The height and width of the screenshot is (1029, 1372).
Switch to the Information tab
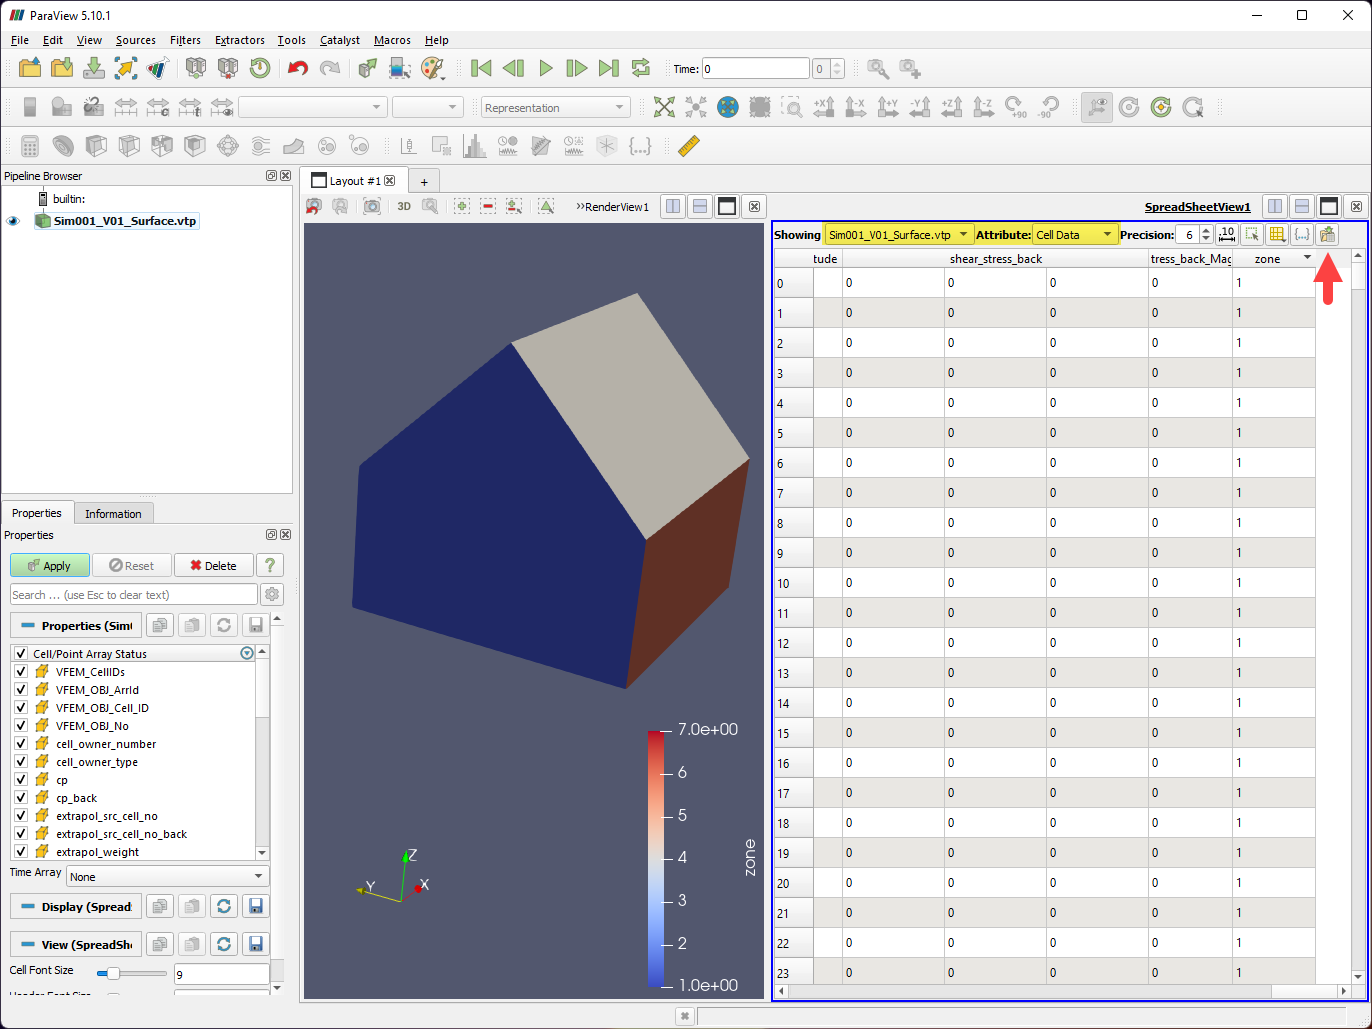(113, 513)
